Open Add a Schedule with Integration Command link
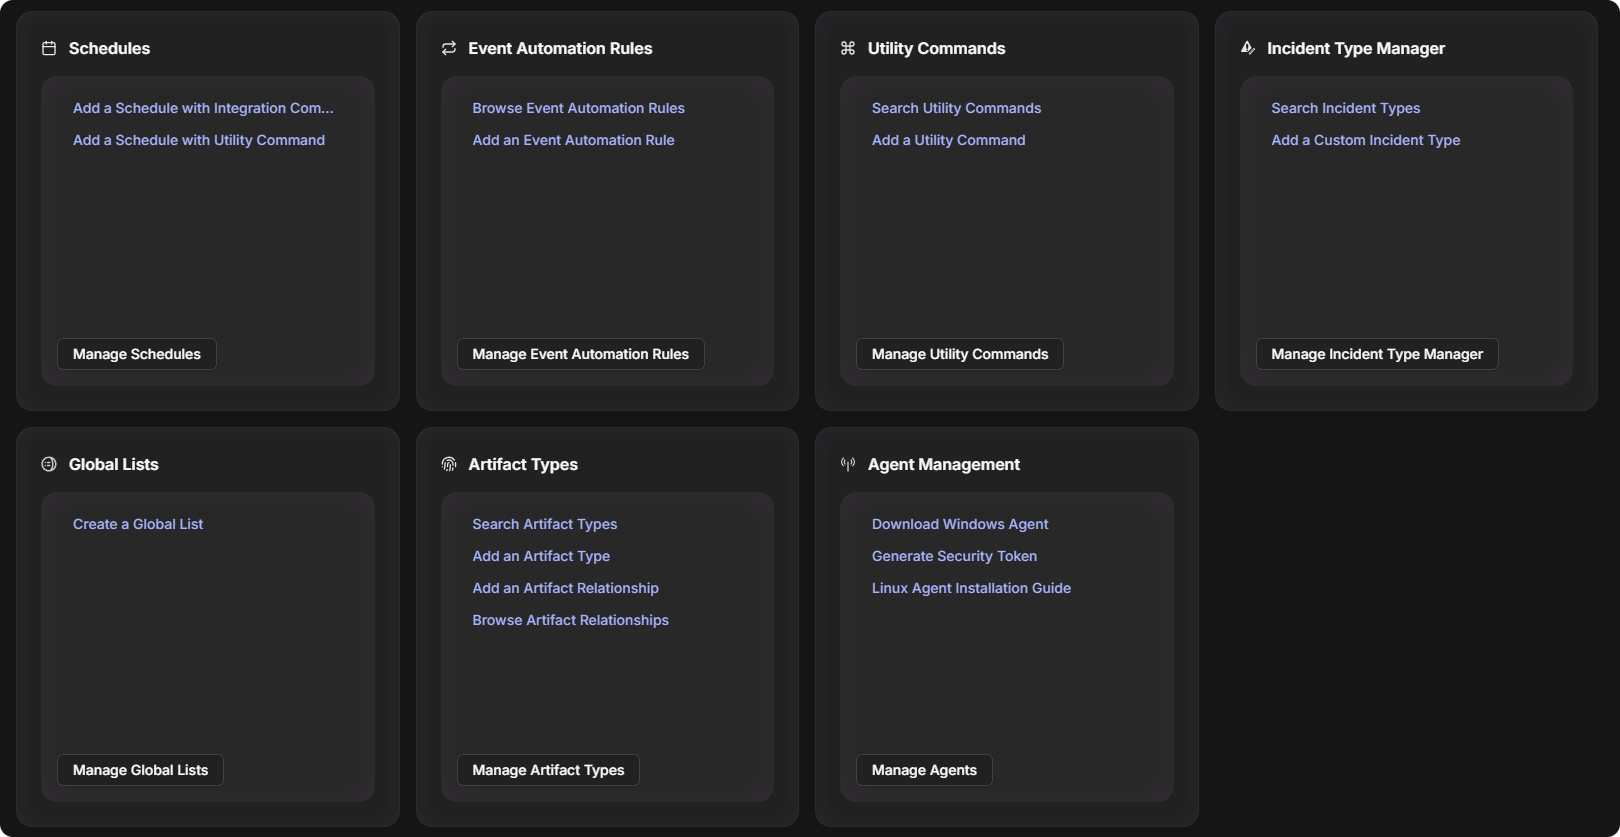The height and width of the screenshot is (837, 1620). [203, 108]
